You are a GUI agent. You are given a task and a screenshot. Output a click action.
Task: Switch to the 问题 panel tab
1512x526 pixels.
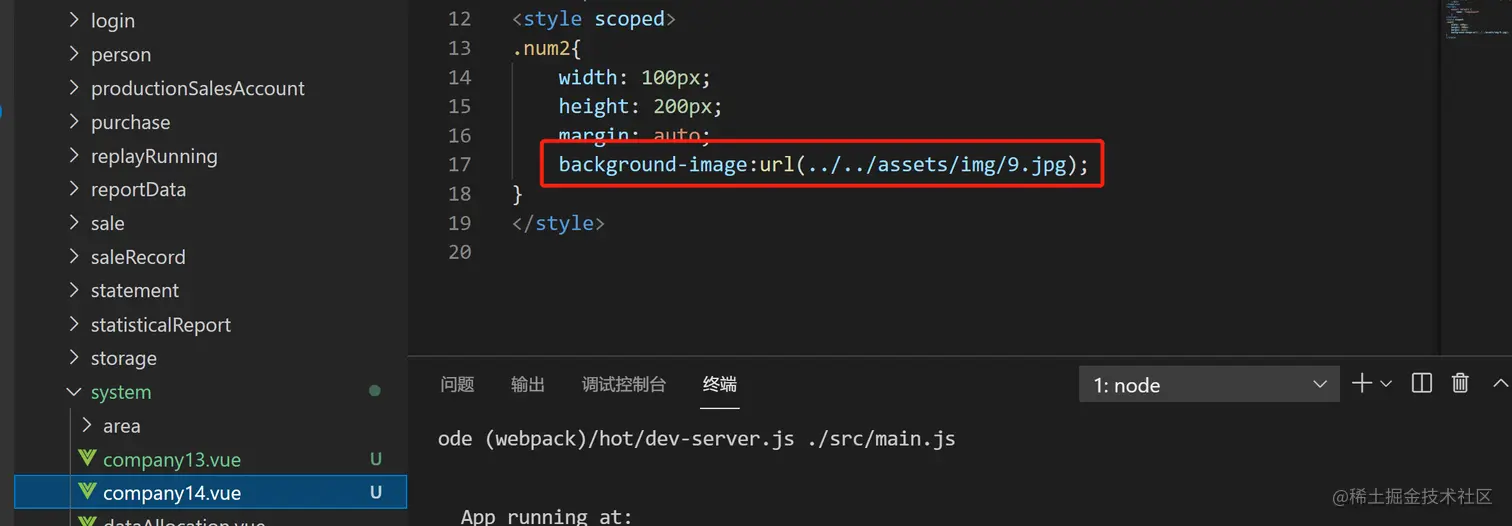click(457, 384)
